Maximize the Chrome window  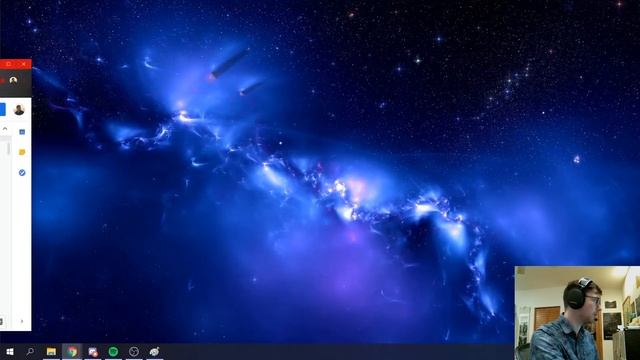point(9,64)
